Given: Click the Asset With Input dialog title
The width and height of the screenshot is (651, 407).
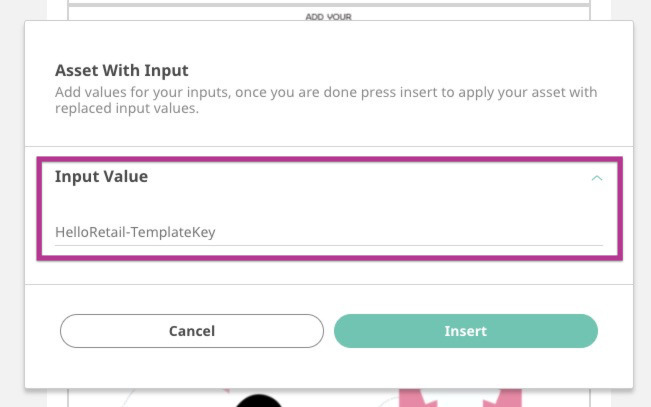Looking at the screenshot, I should click(x=121, y=70).
